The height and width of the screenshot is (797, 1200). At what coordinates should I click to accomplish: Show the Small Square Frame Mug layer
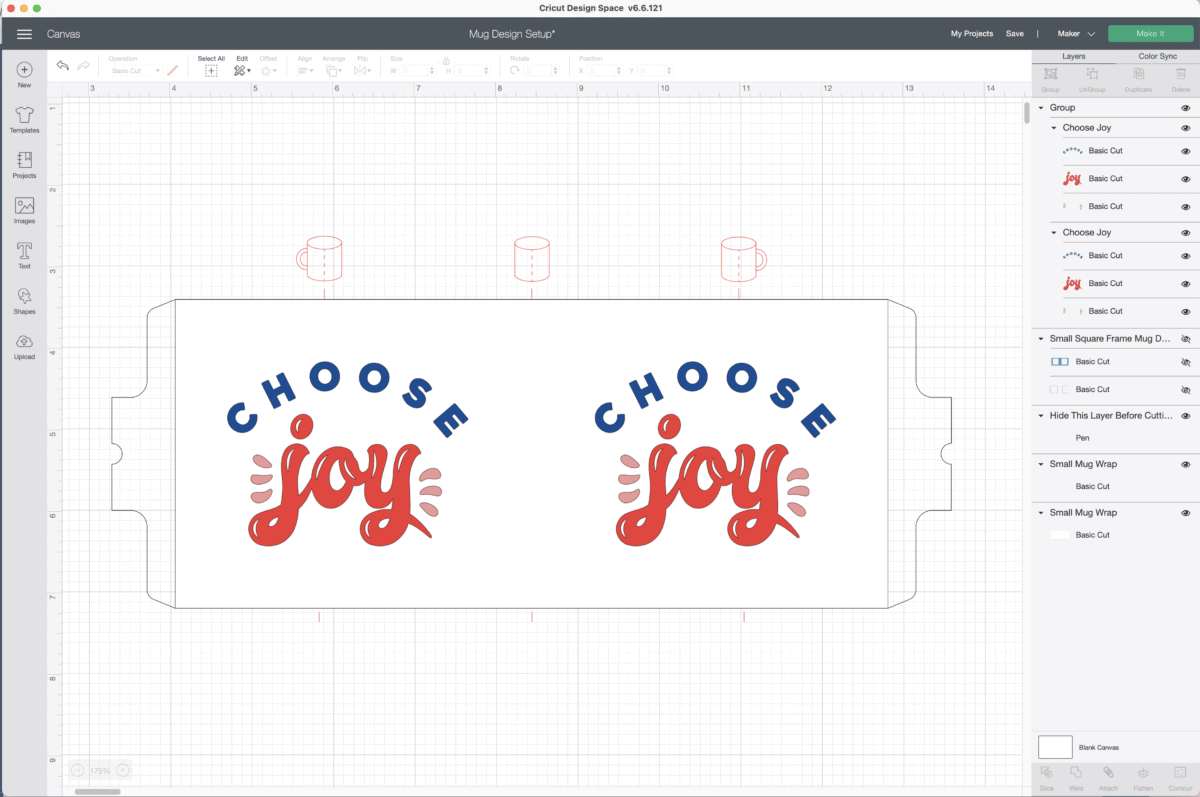1185,339
